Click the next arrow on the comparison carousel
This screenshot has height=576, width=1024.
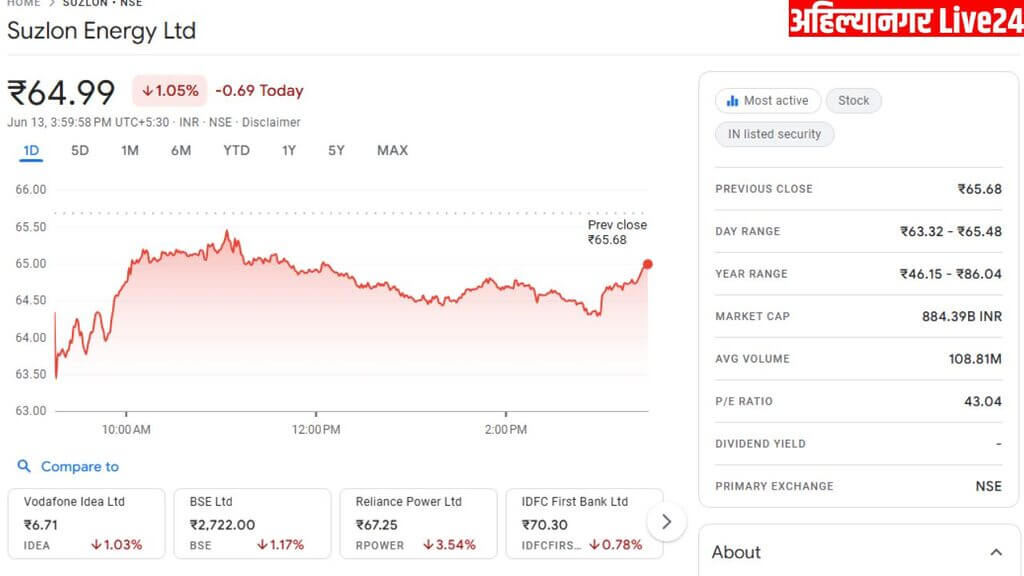[x=667, y=522]
